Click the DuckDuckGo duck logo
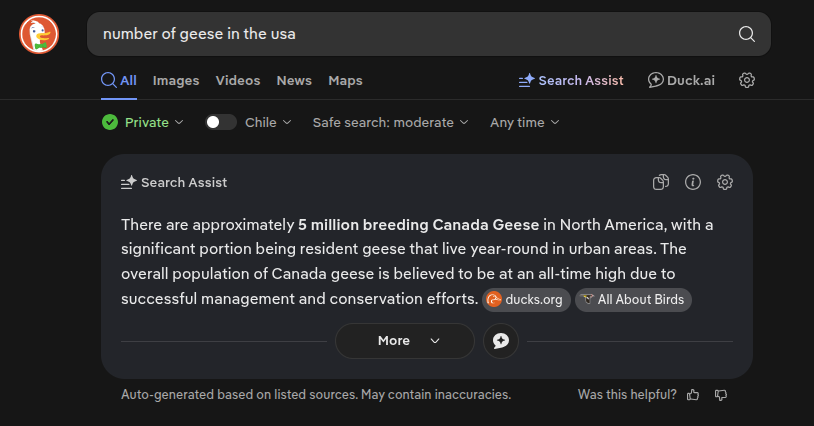The height and width of the screenshot is (426, 814). 39,34
